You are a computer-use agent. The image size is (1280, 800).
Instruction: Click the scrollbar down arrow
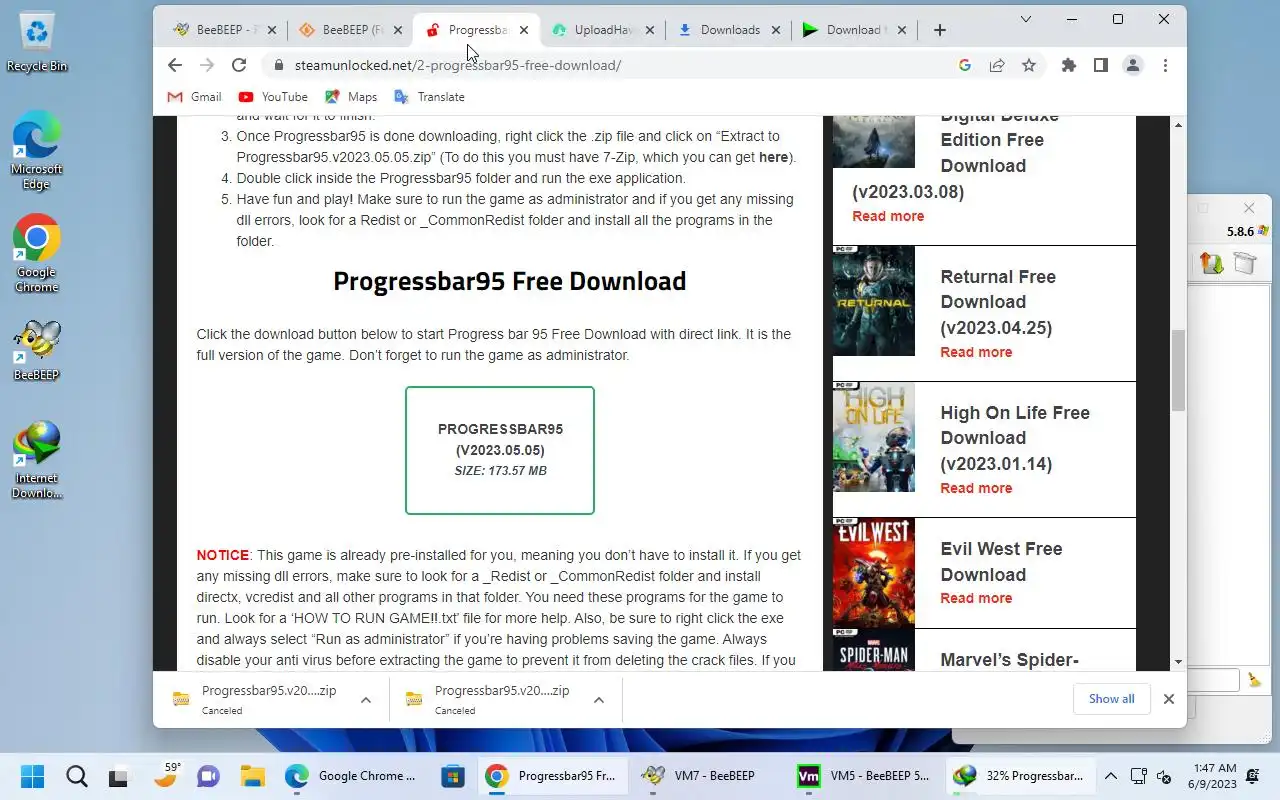pos(1178,662)
